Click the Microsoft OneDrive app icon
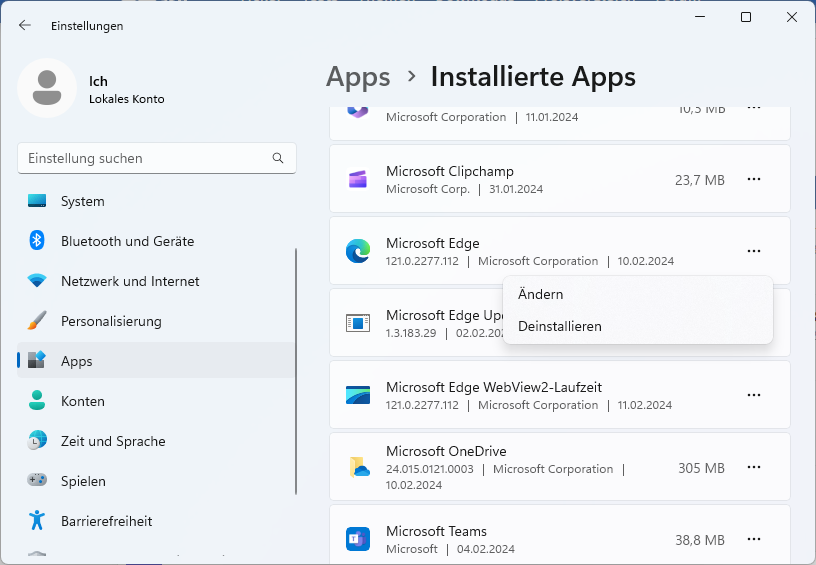 click(358, 467)
